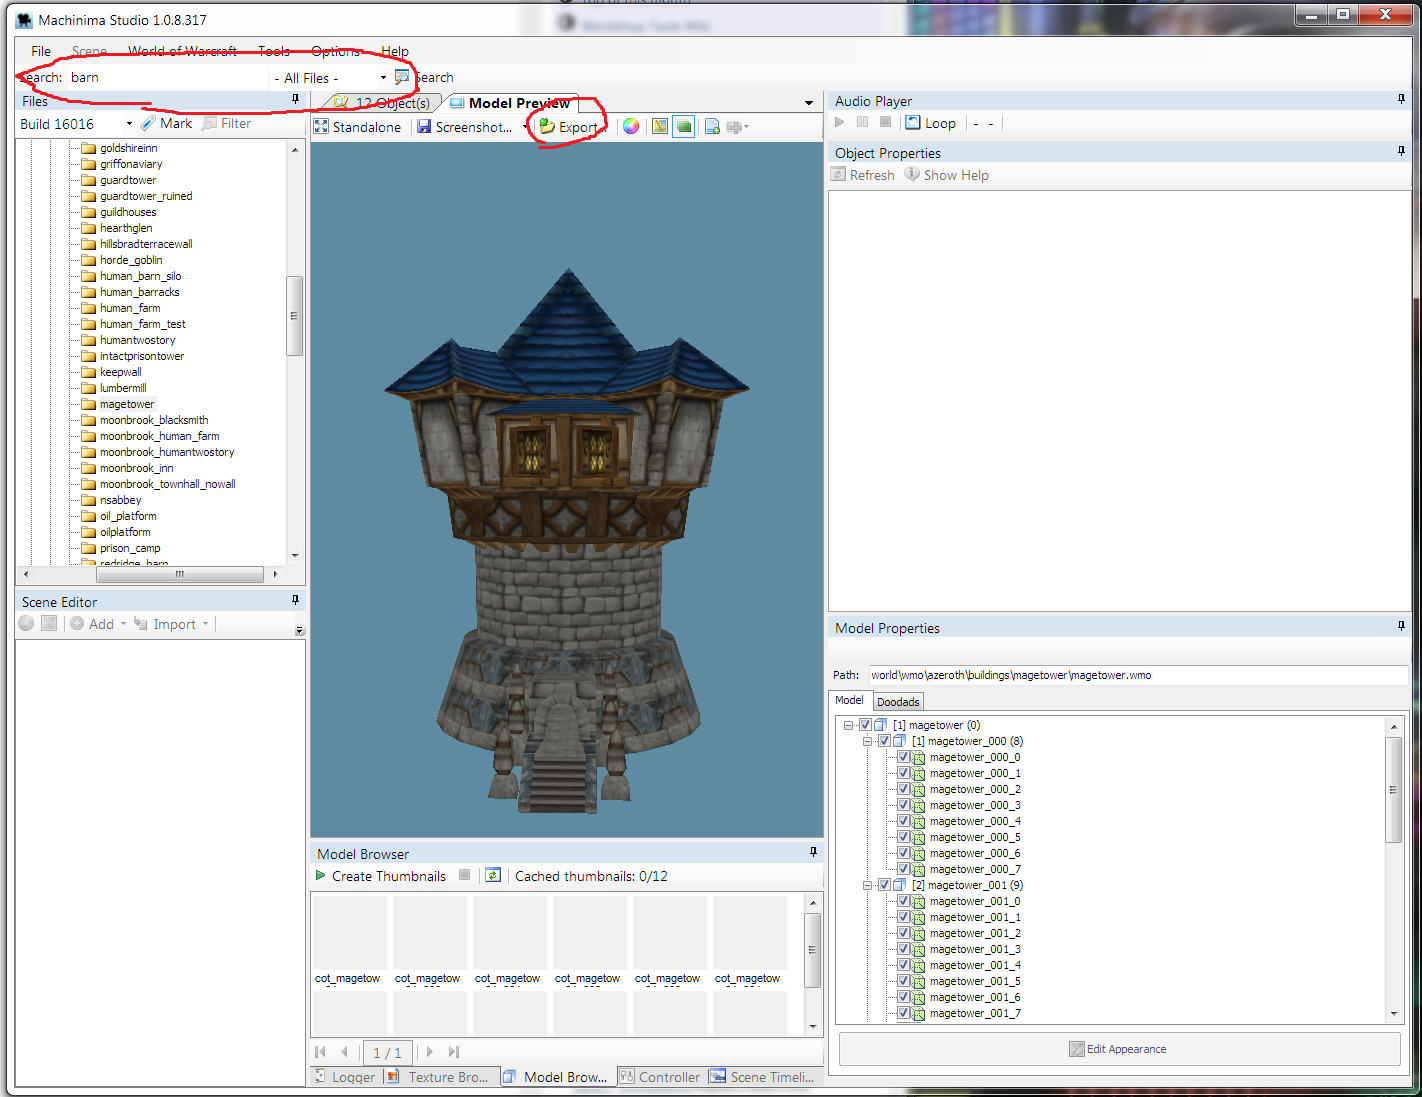Toggle Loop in Audio Player
The image size is (1422, 1097).
pyautogui.click(x=930, y=123)
